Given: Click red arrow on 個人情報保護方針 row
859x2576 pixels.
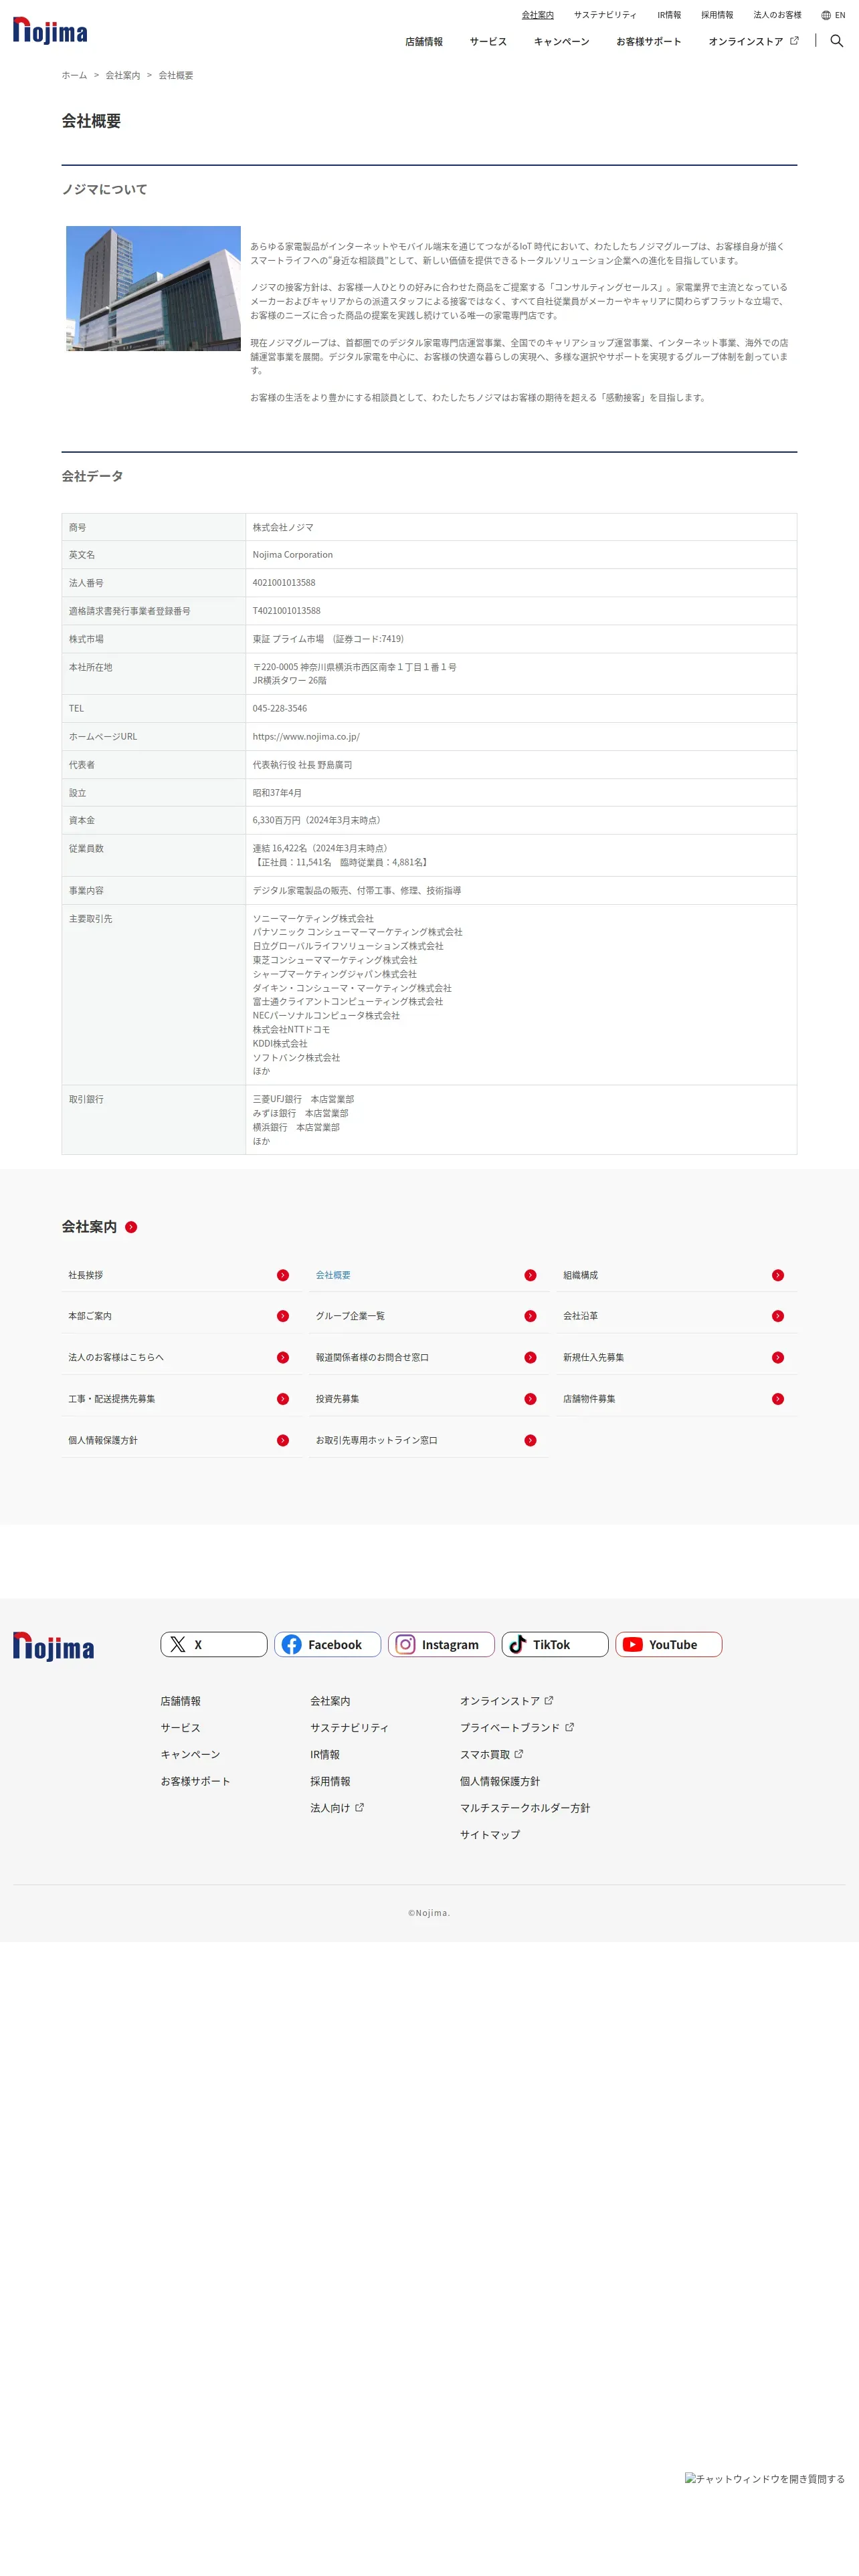Looking at the screenshot, I should (x=283, y=1440).
